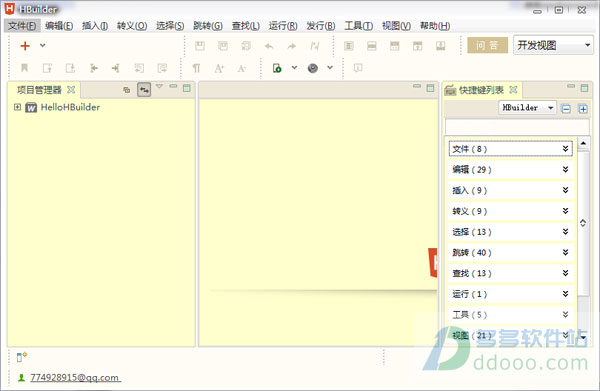Click the Redo arrow icon
Viewport: 600px width, 391px height.
tap(292, 46)
